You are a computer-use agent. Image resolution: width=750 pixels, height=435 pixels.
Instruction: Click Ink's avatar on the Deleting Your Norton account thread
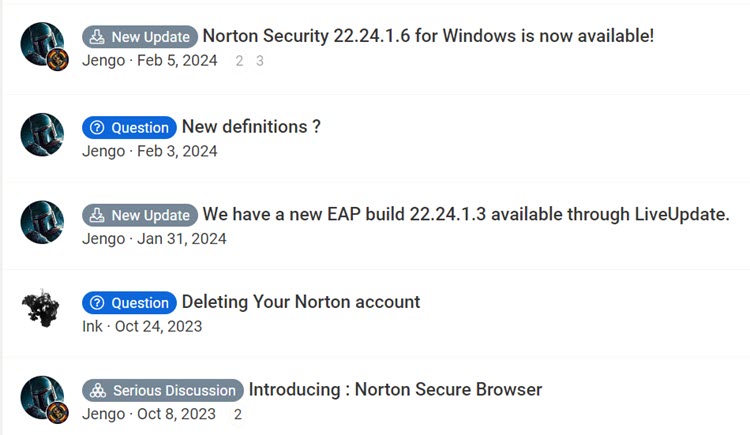point(42,309)
